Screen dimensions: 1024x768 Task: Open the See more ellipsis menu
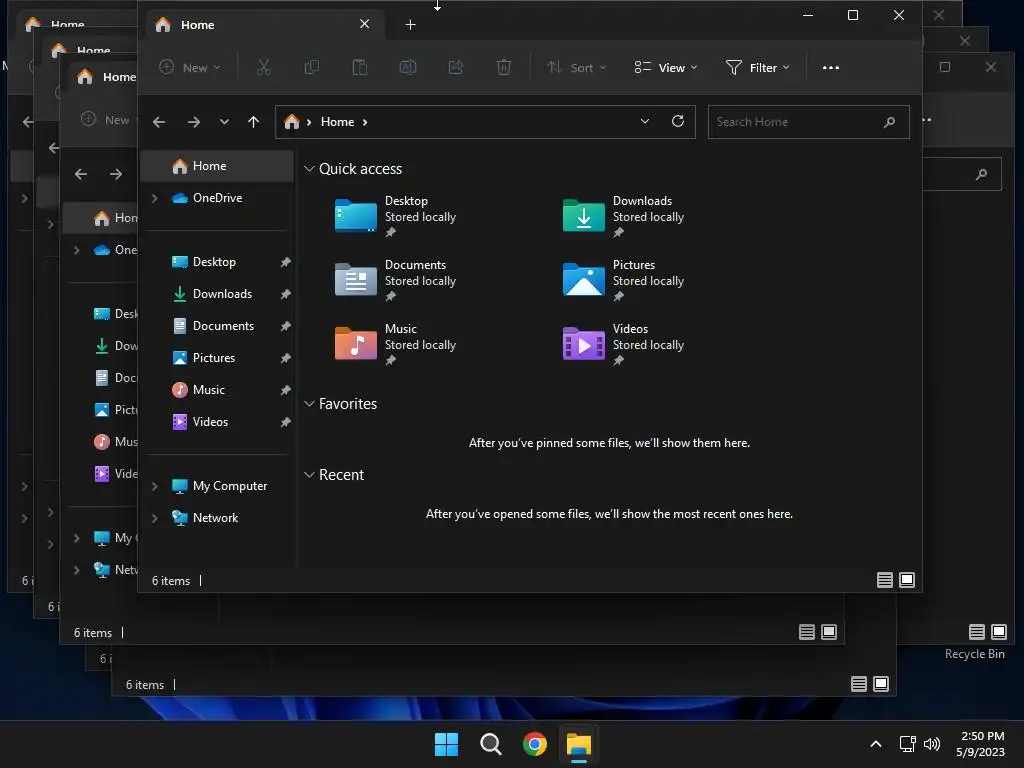point(831,67)
